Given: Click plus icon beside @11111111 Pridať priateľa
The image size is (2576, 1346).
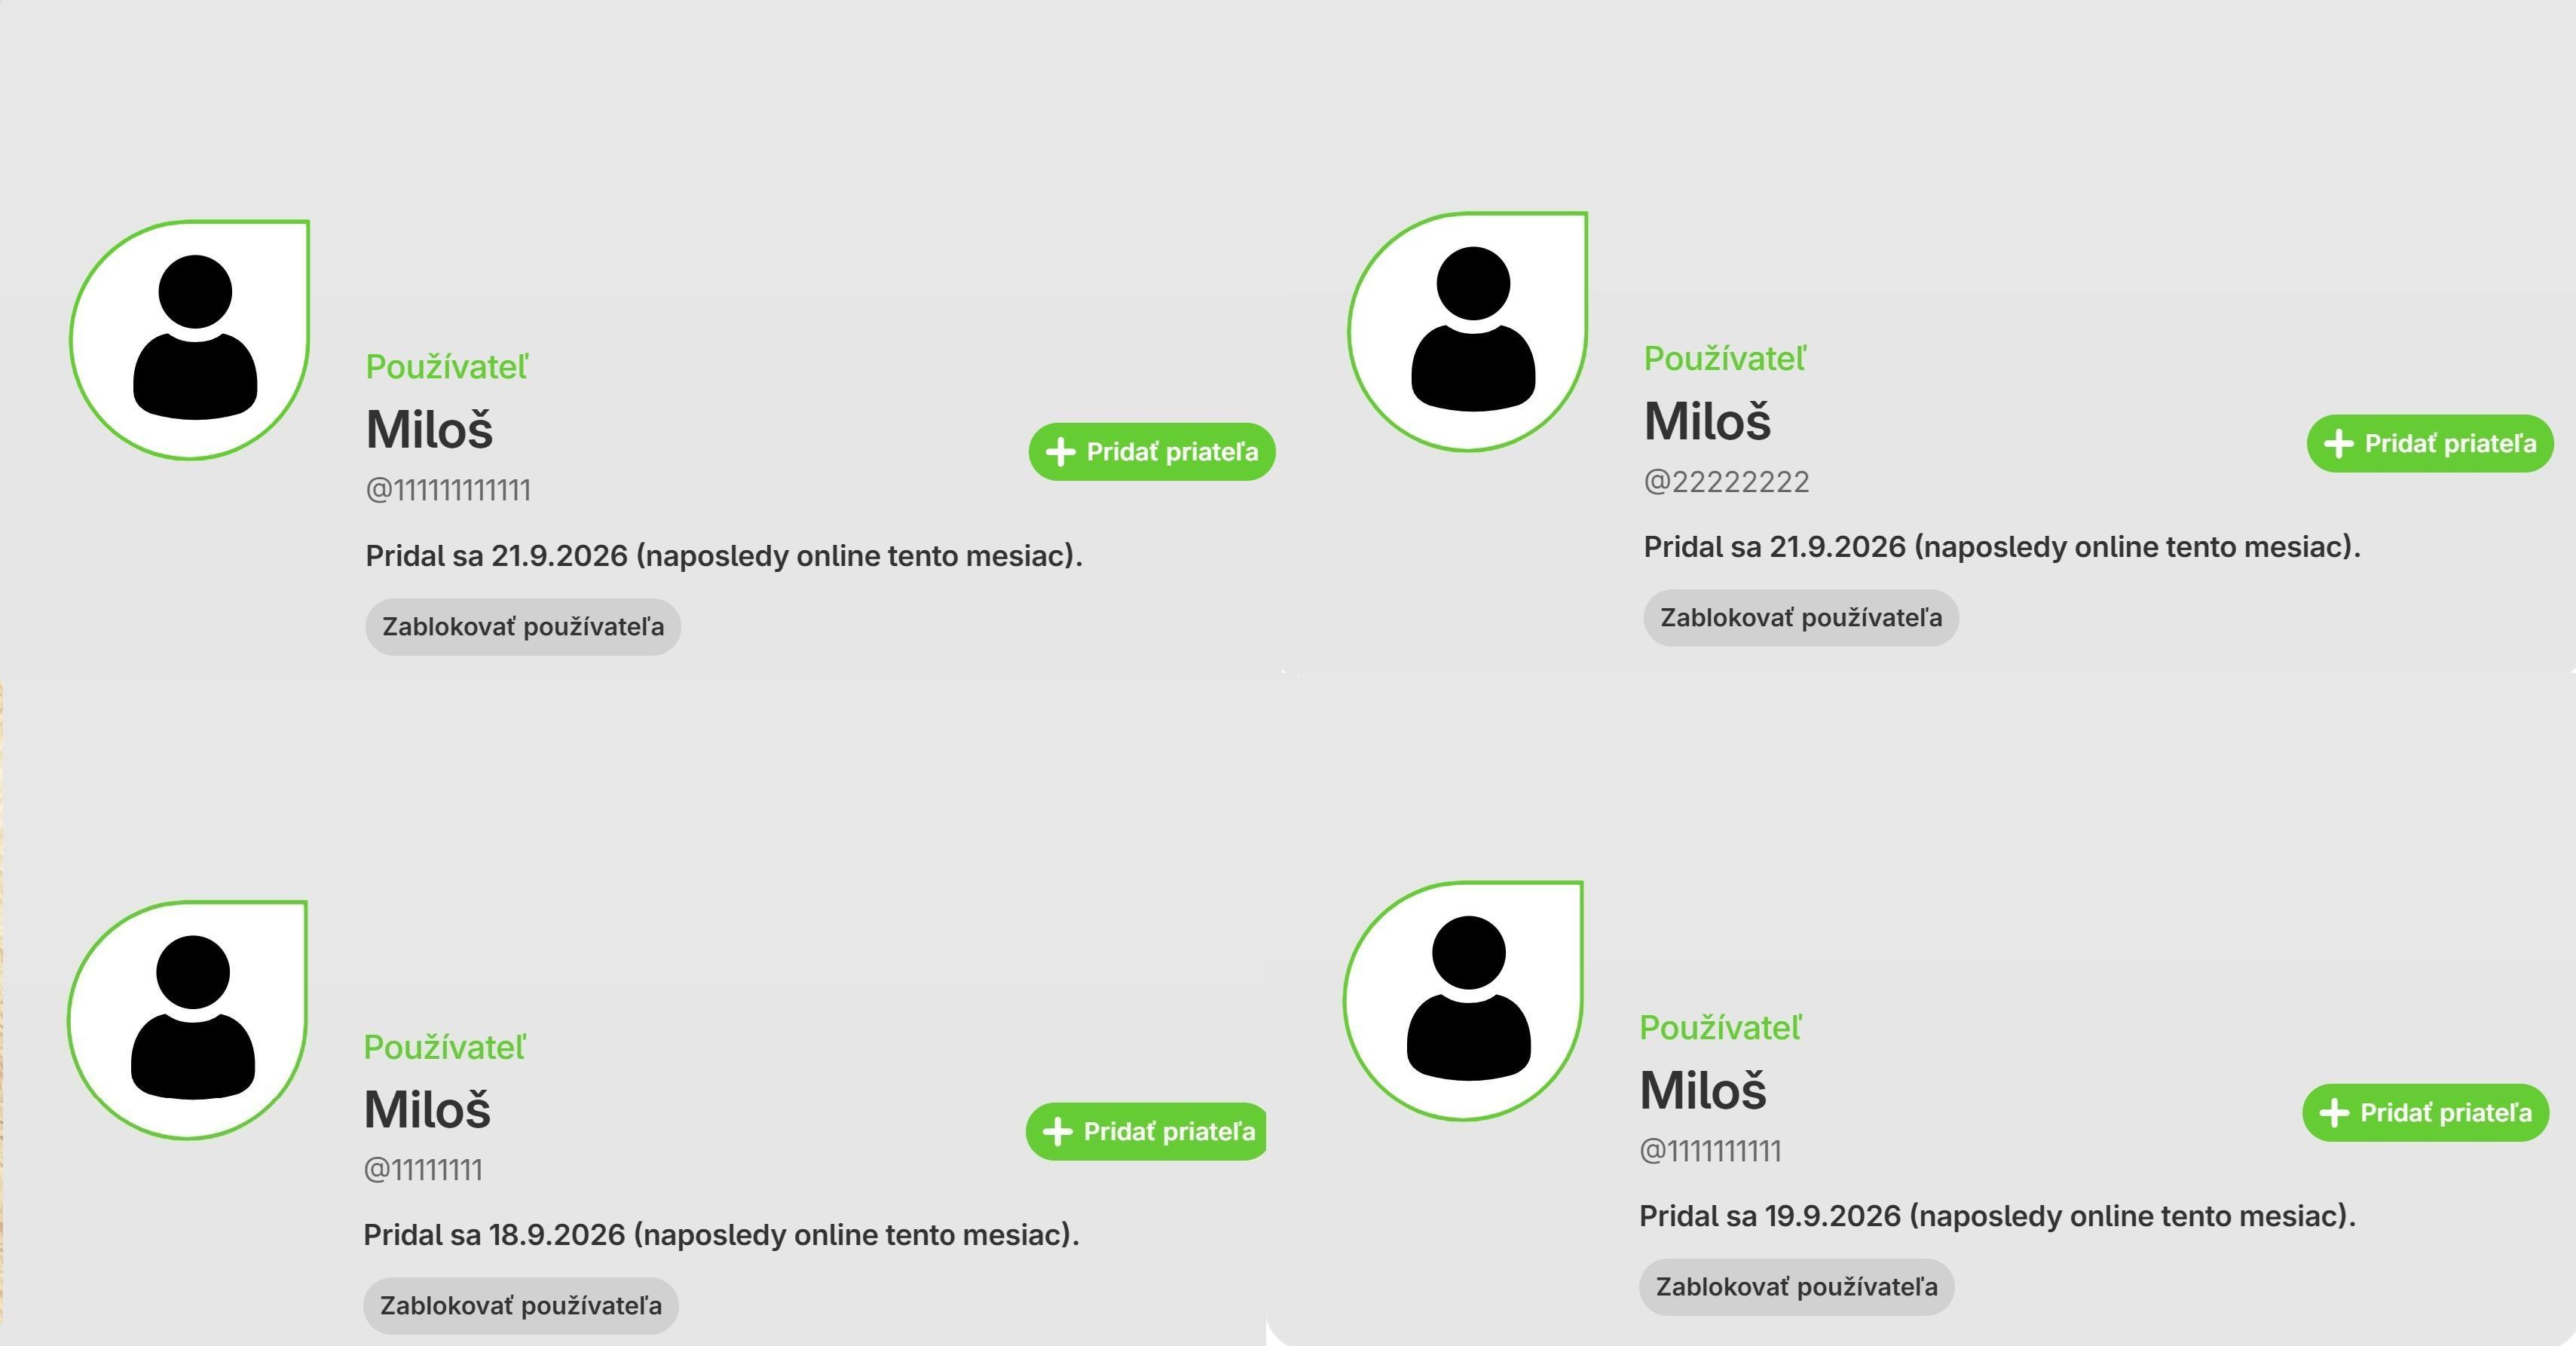Looking at the screenshot, I should pyautogui.click(x=1057, y=1132).
